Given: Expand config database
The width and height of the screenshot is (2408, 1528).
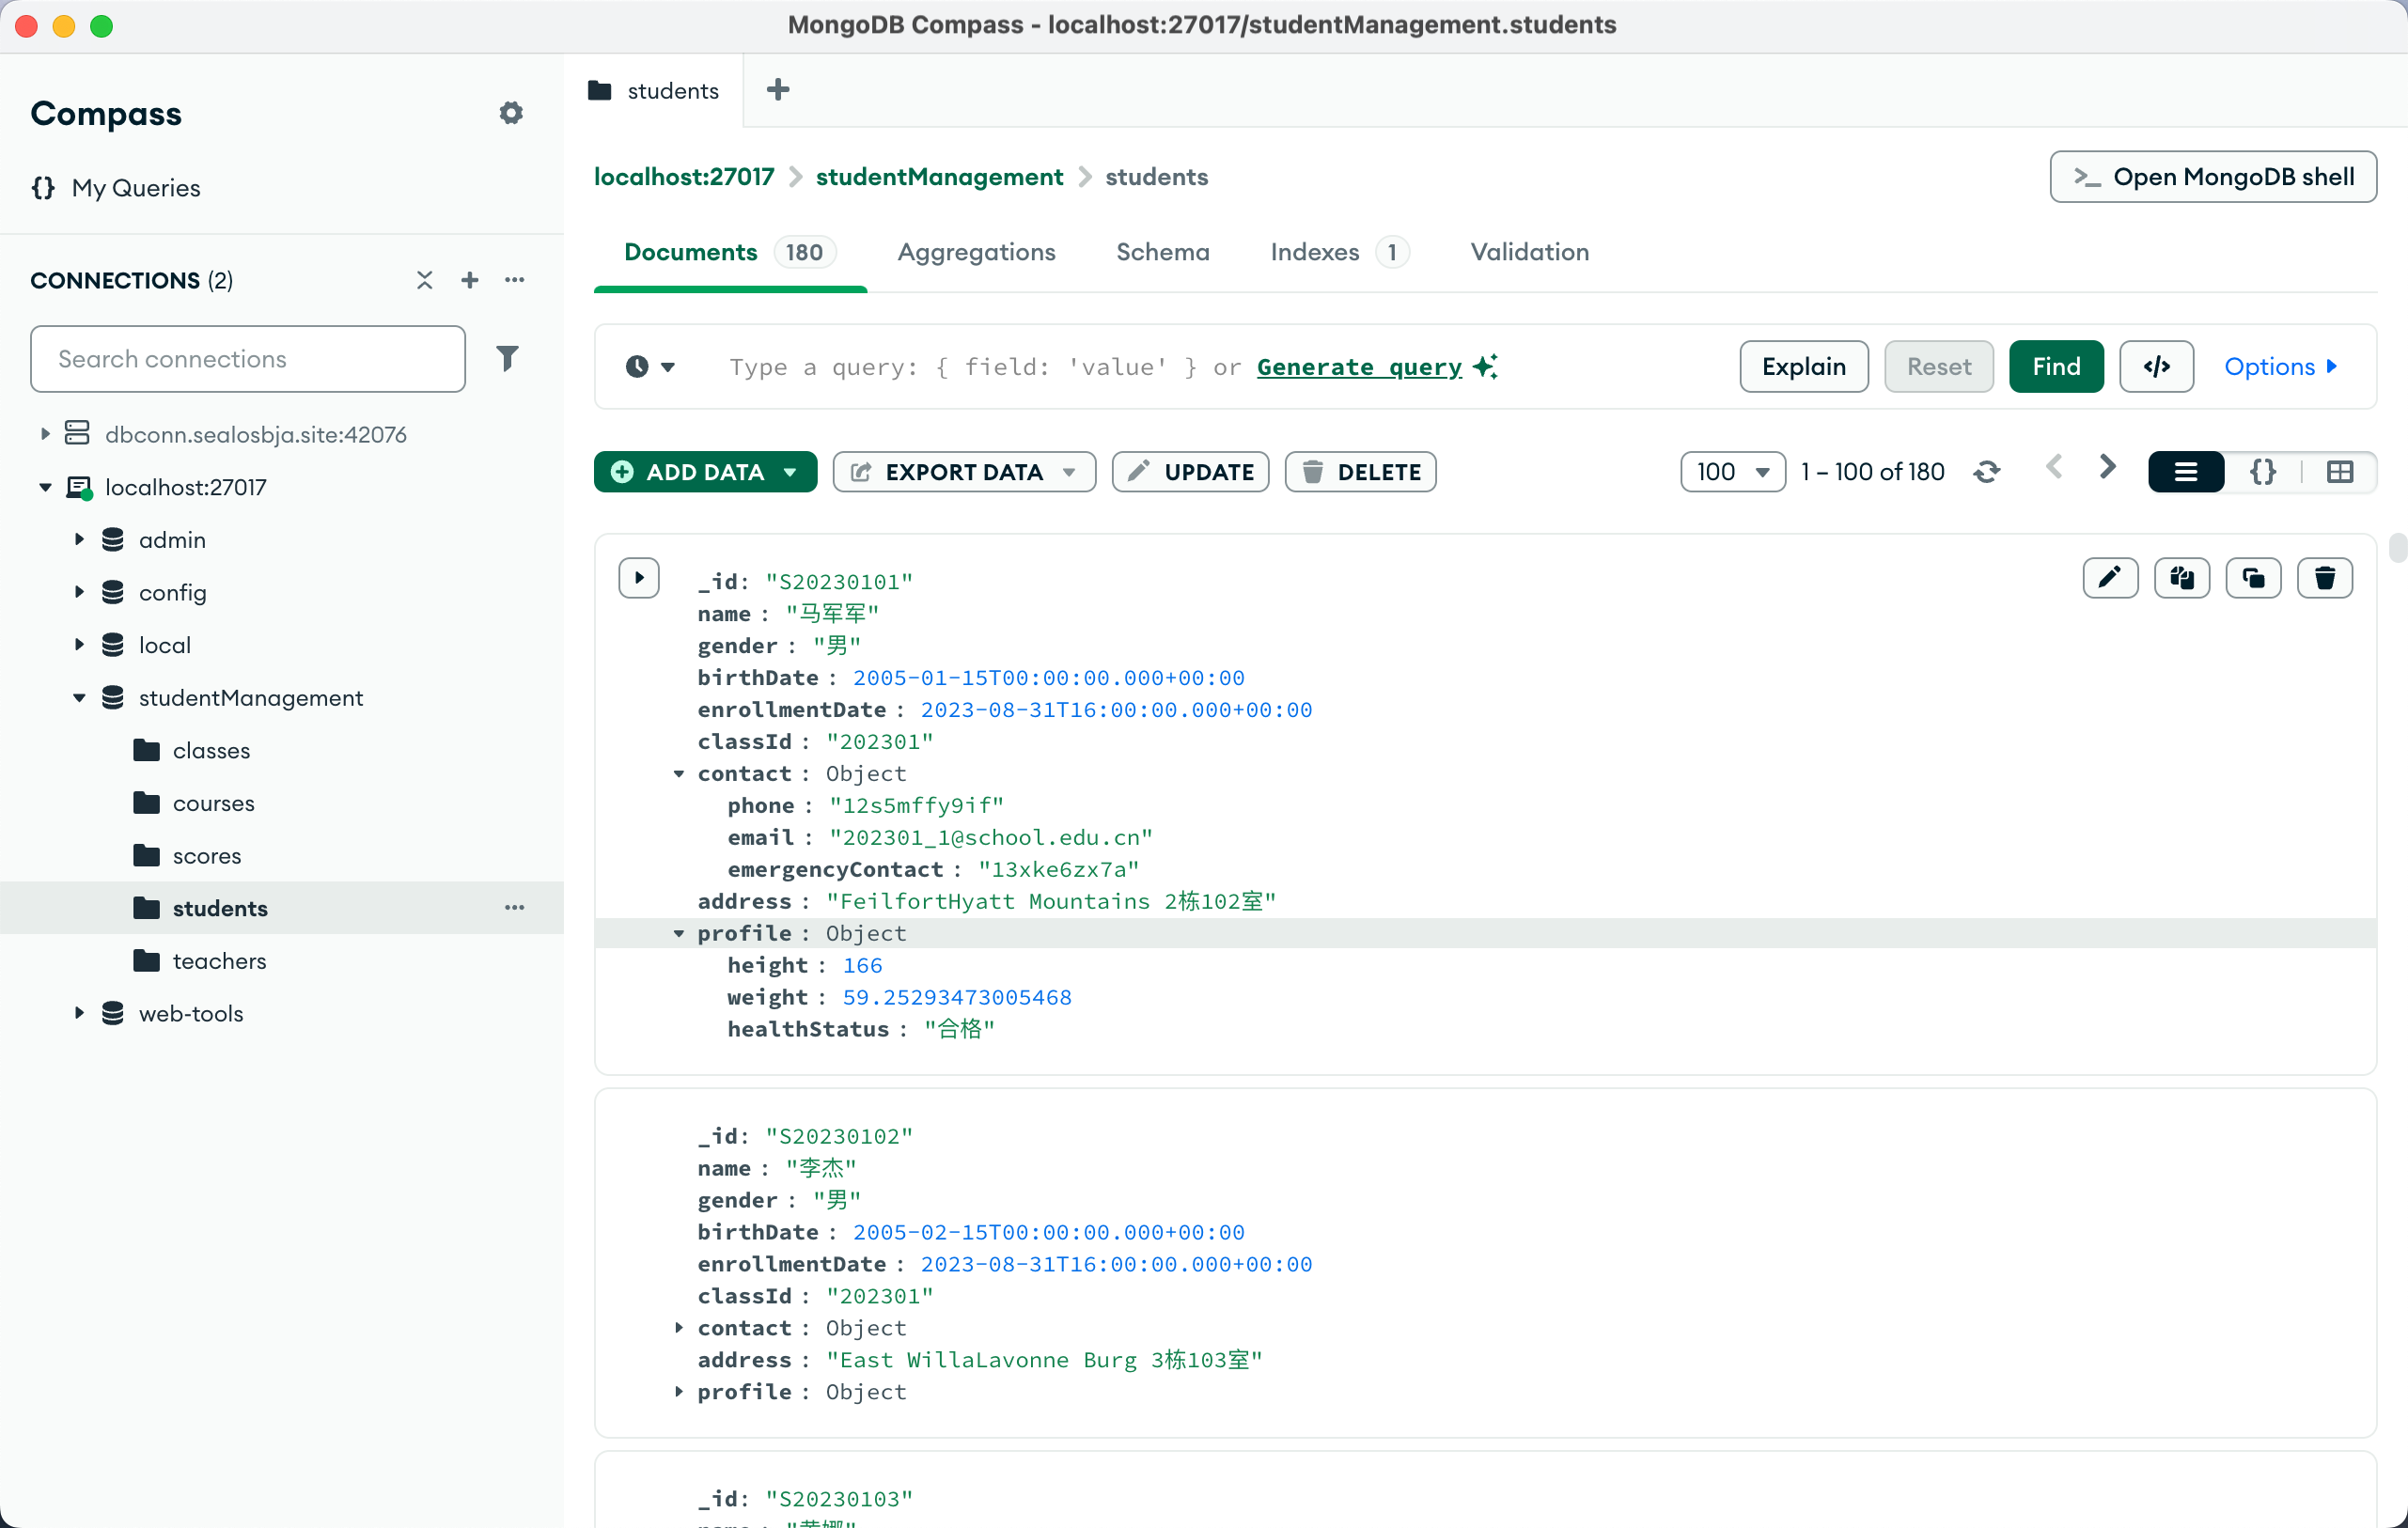Looking at the screenshot, I should (79, 592).
